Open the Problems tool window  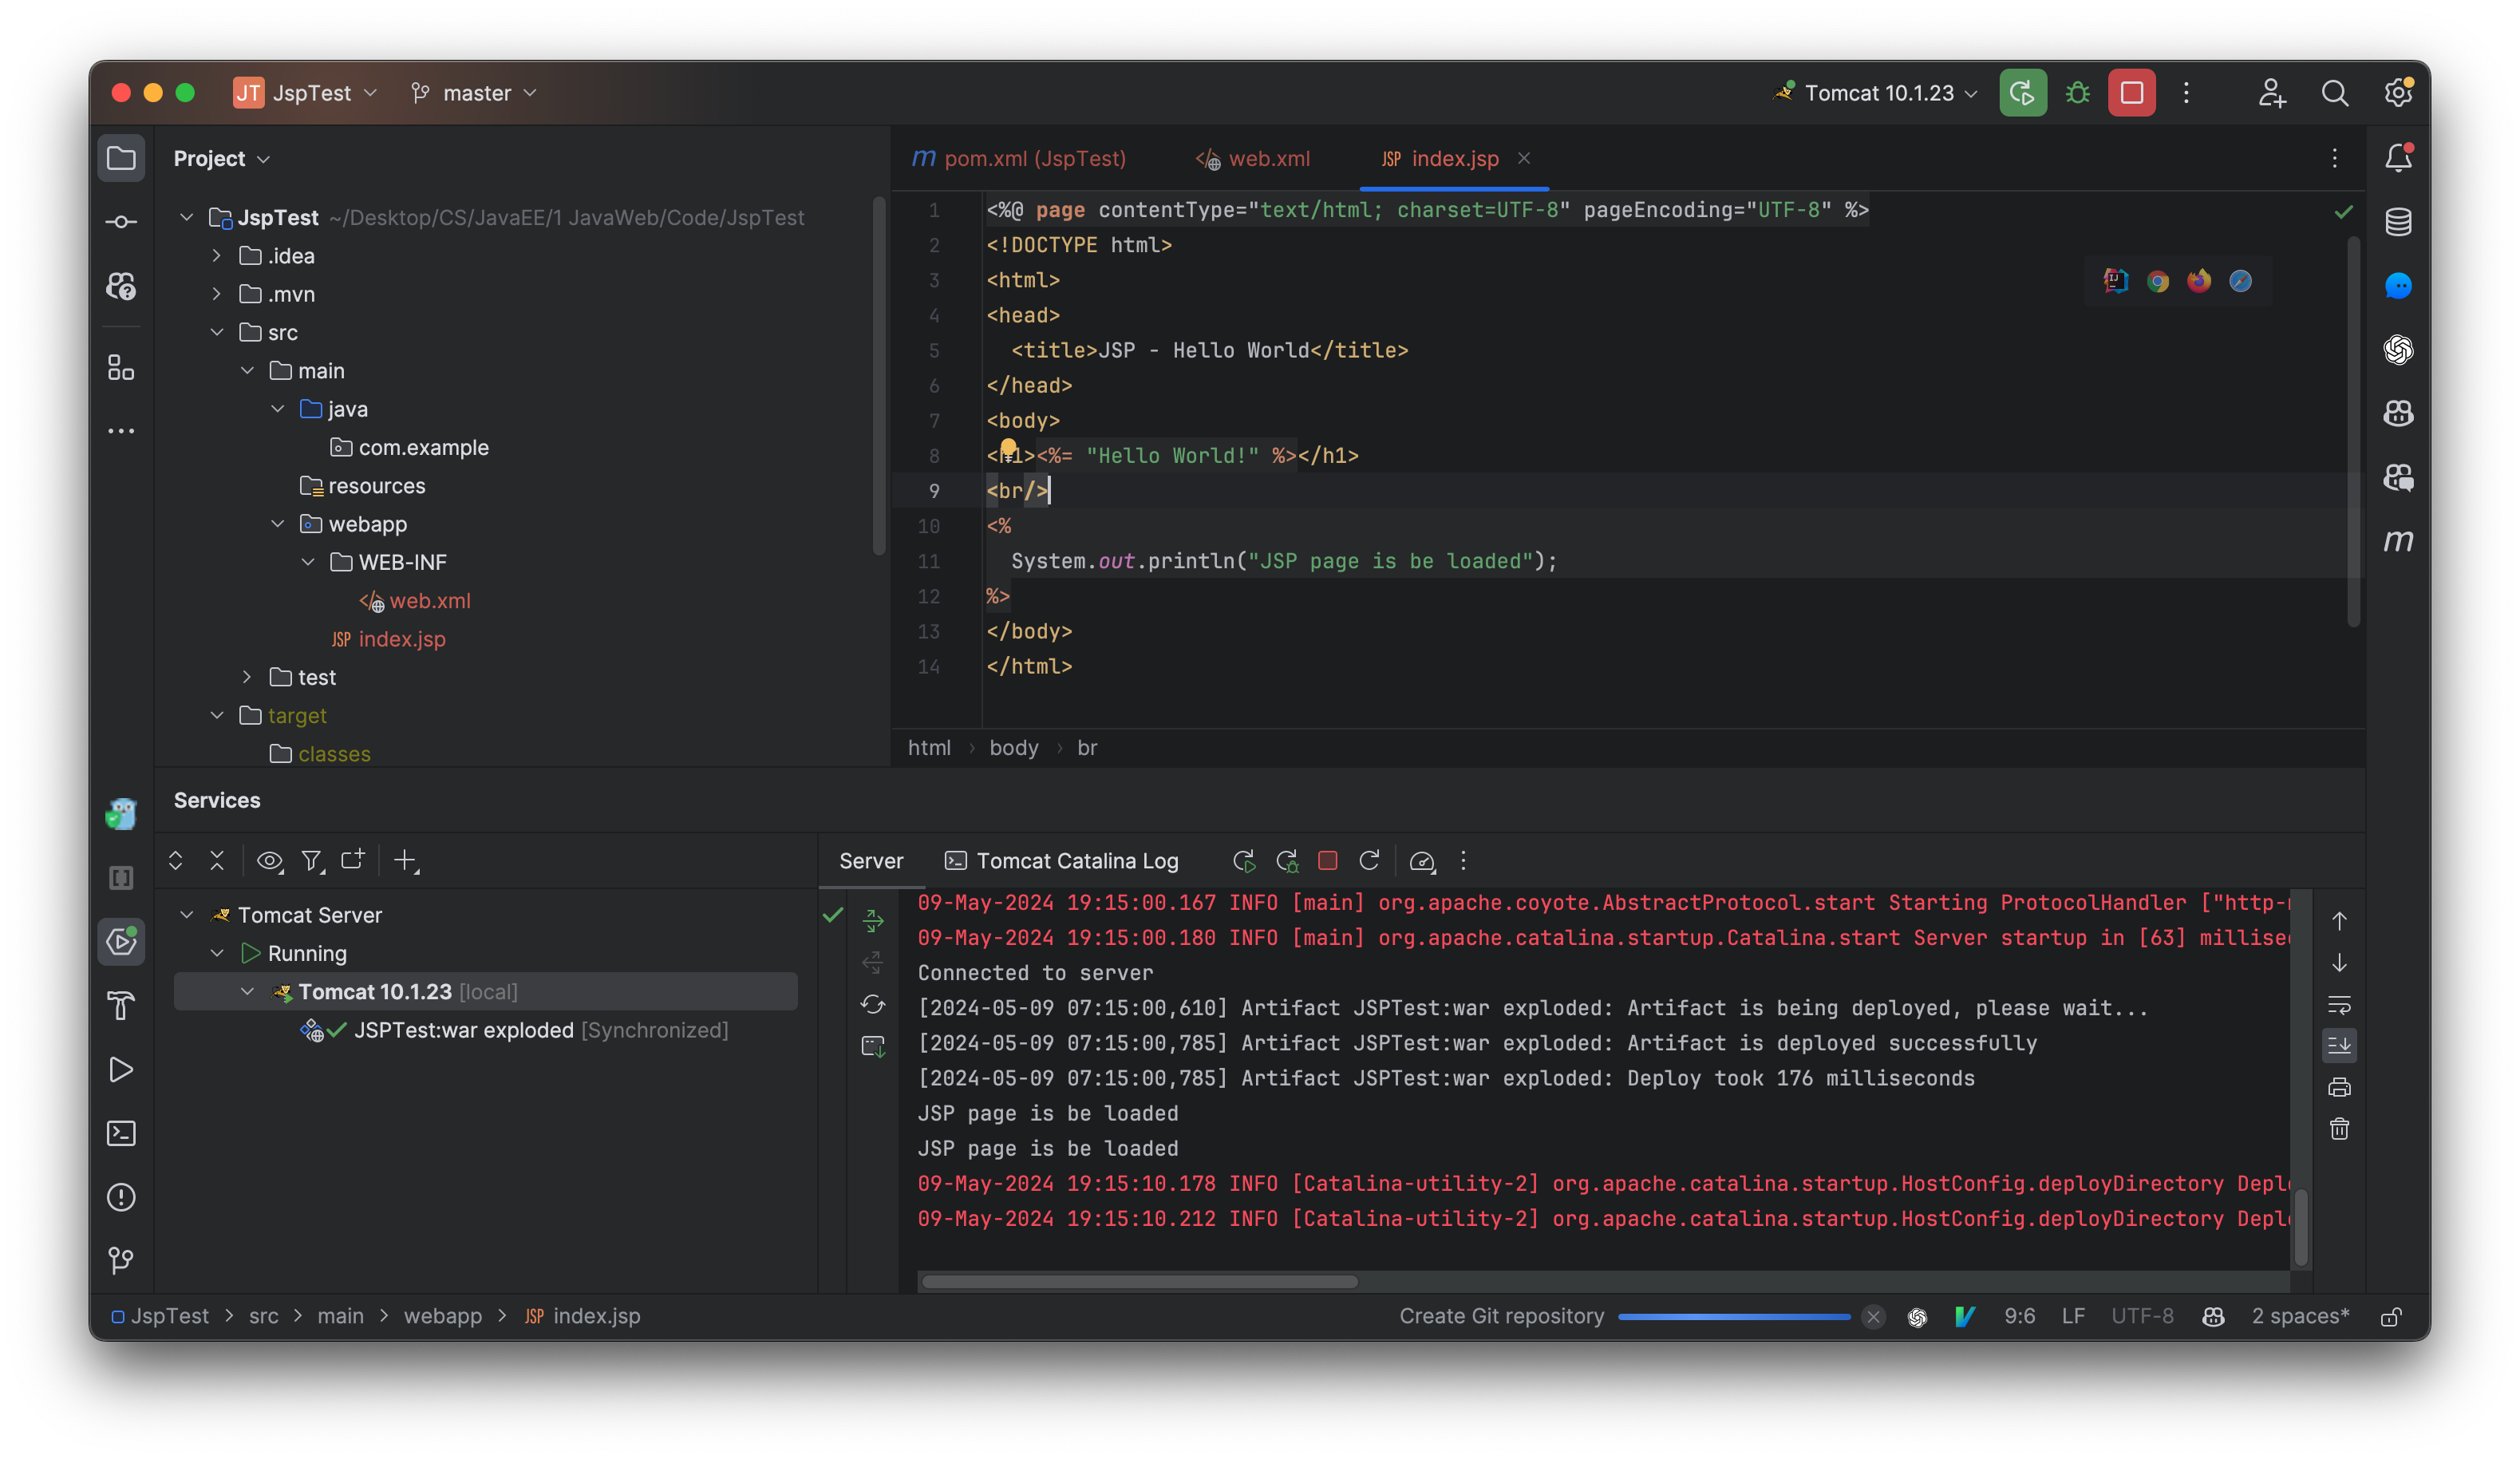[121, 1197]
